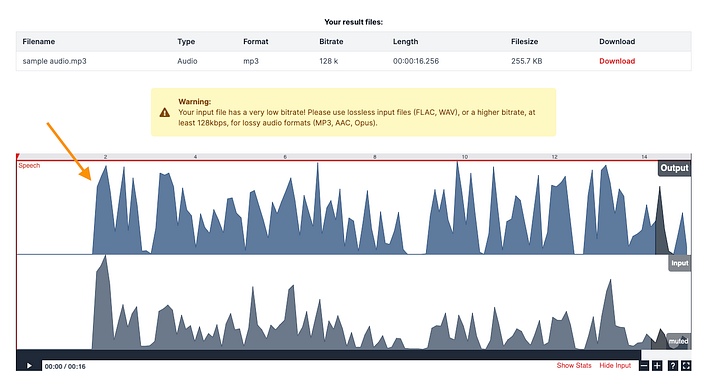
Task: Click the timeline ruler at mark 12
Action: click(554, 157)
